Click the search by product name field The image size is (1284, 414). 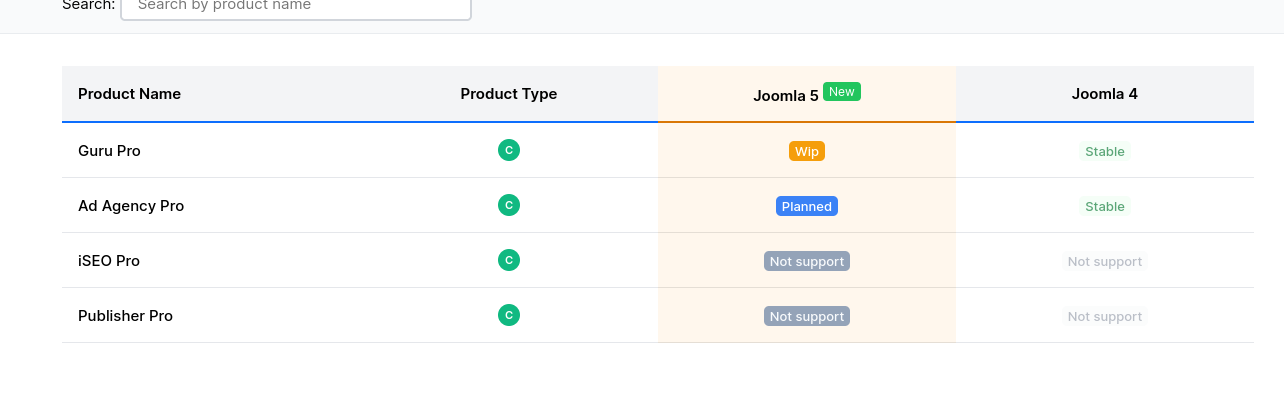tap(295, 6)
